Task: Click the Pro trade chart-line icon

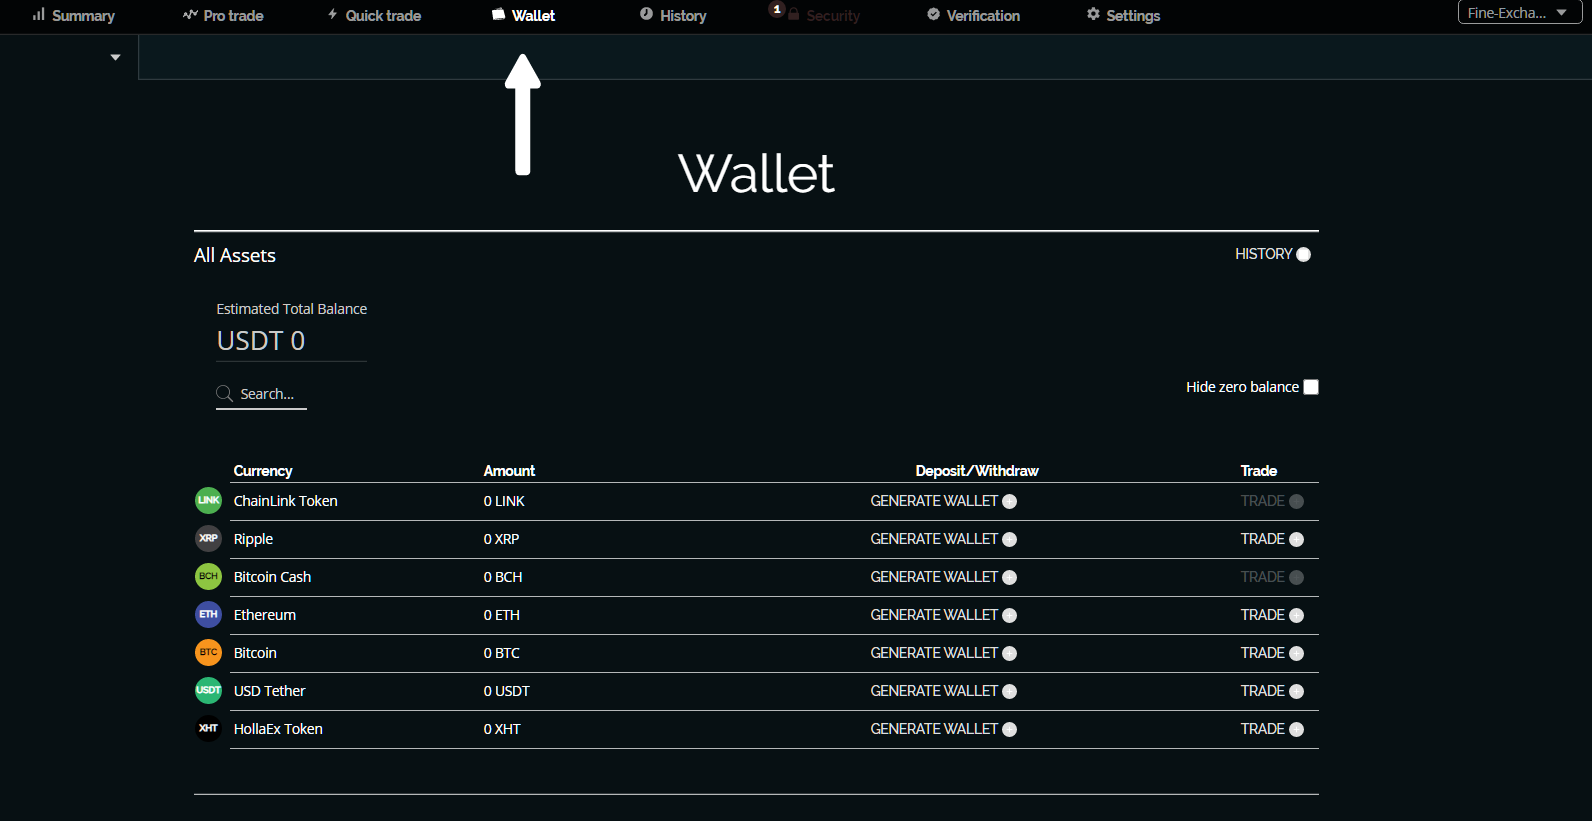Action: [190, 14]
